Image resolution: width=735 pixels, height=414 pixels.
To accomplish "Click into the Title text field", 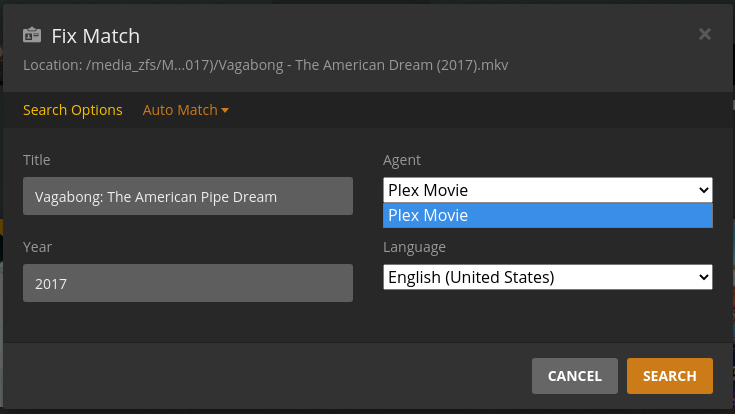I will point(188,196).
